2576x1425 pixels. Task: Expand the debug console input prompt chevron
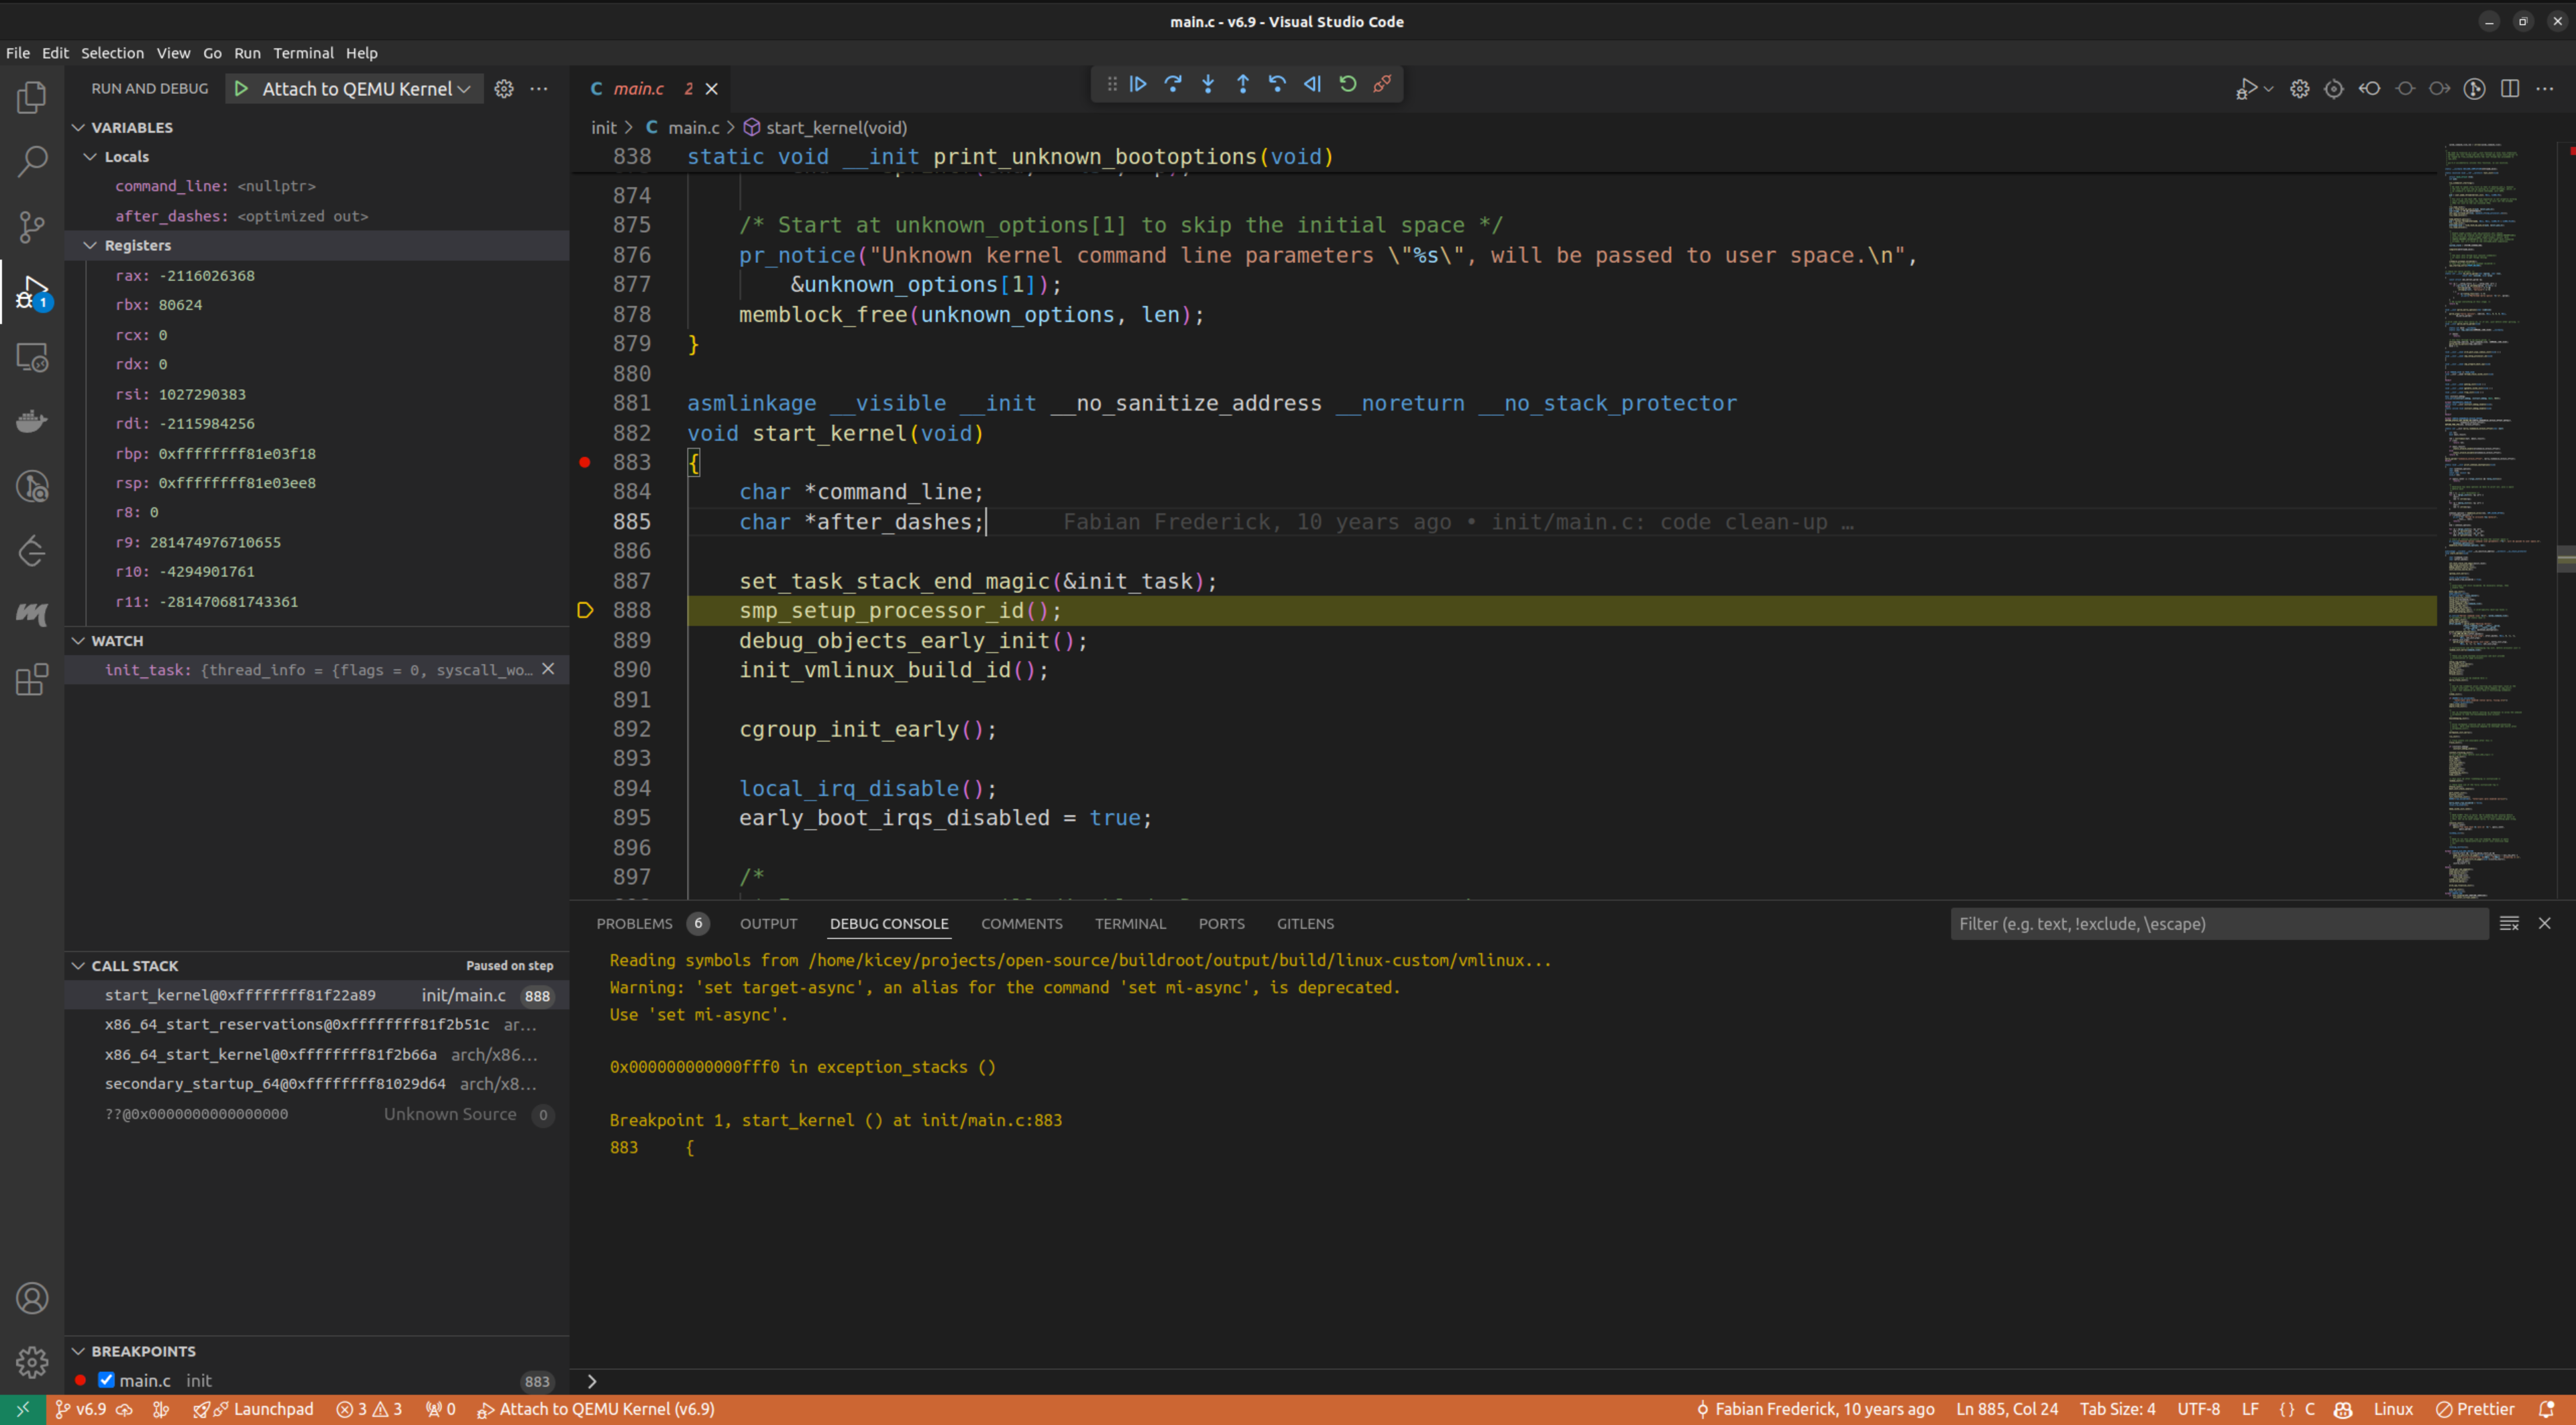pos(592,1381)
